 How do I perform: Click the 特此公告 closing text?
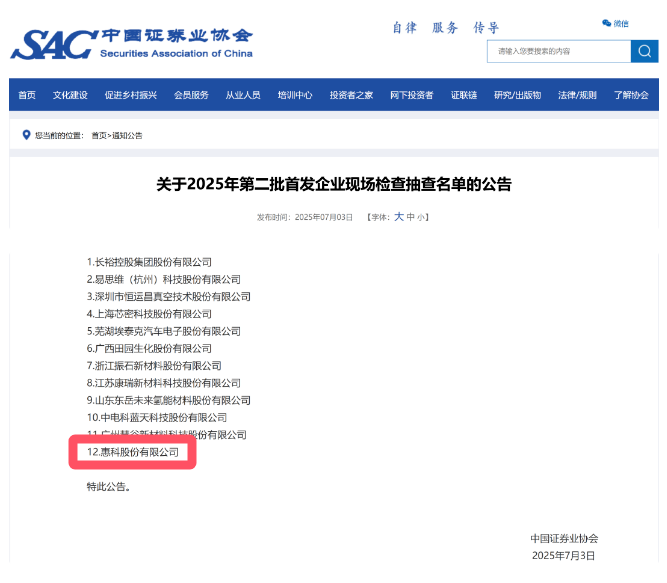click(108, 486)
